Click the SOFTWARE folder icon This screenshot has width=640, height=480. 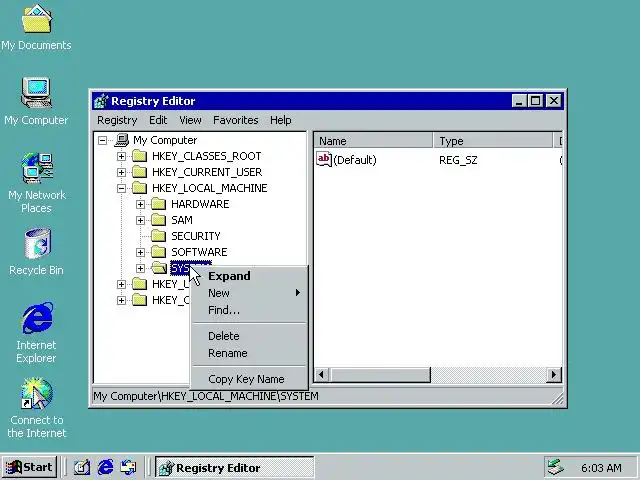(159, 252)
